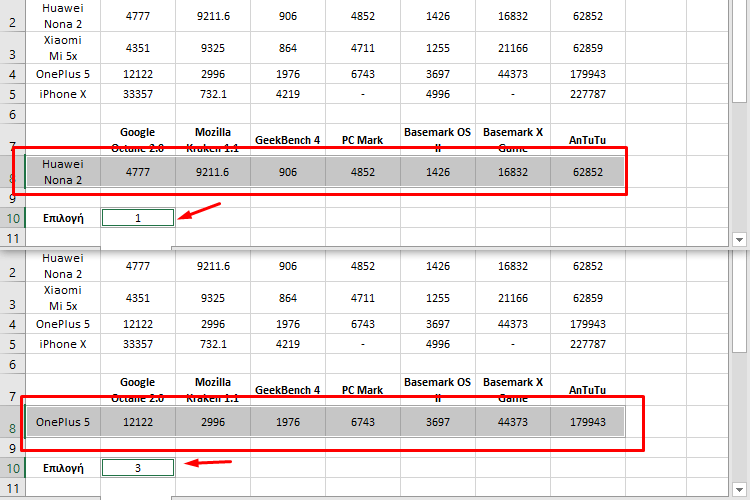Click 6743 in row 4 of lower sheet
Image resolution: width=750 pixels, height=500 pixels.
pos(363,324)
